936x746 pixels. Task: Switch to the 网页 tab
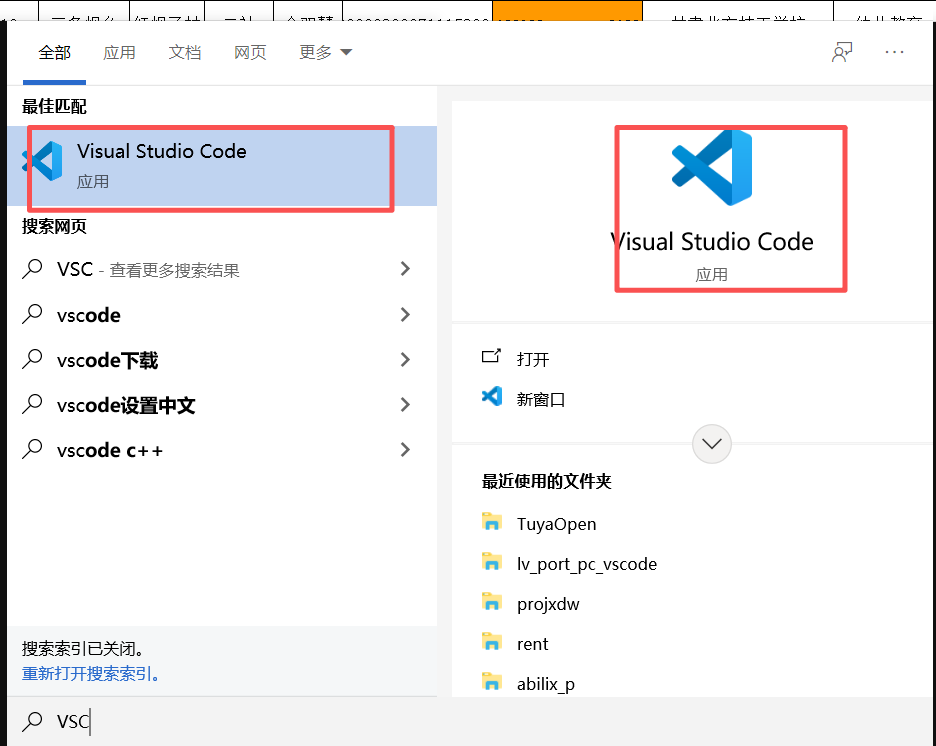point(250,53)
